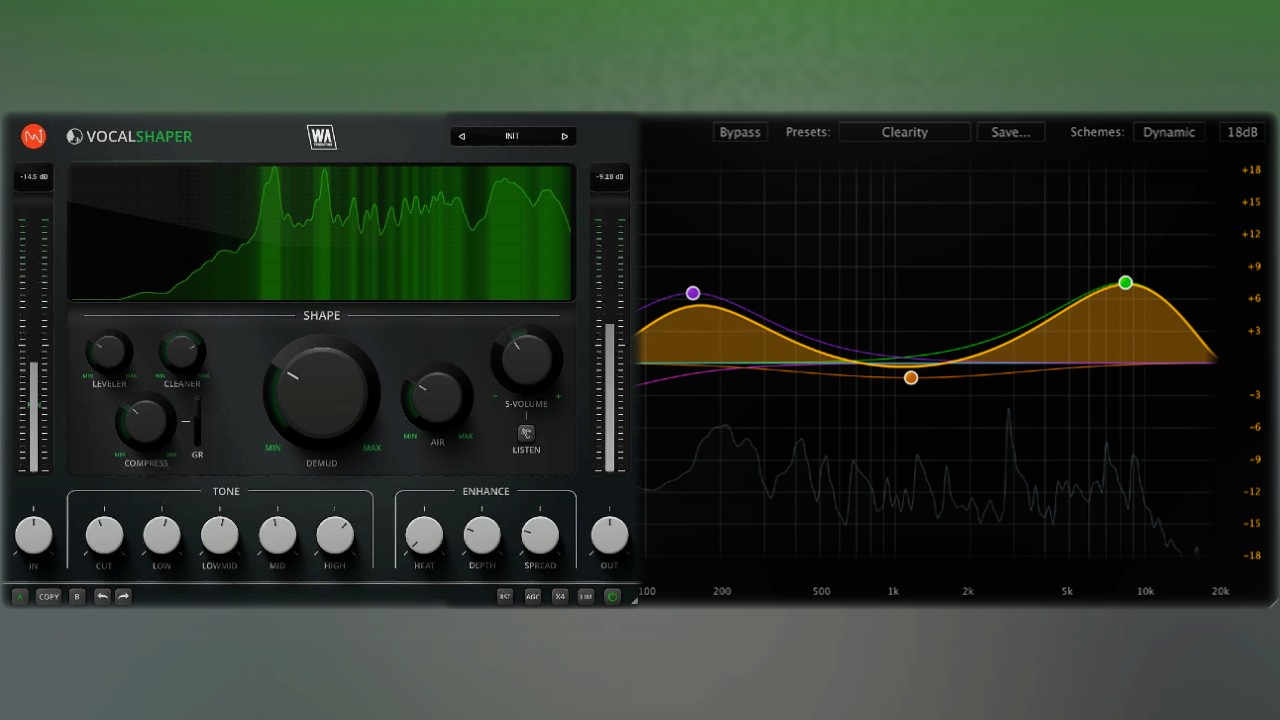Select previous preset with left arrow
Viewport: 1280px width, 720px height.
pos(462,136)
